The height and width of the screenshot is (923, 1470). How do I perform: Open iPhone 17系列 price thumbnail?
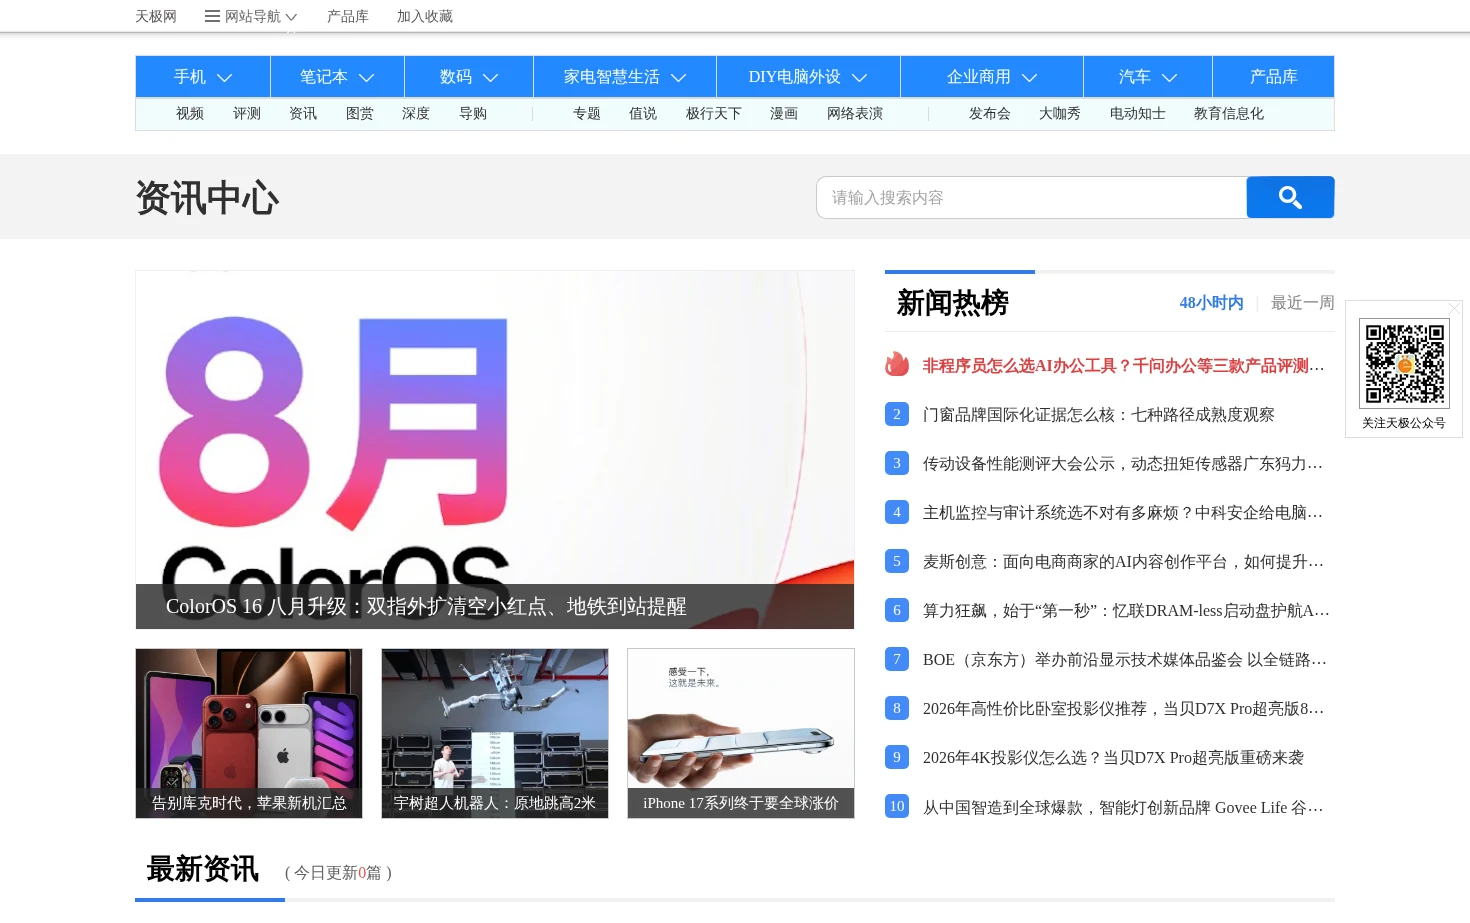tap(741, 733)
